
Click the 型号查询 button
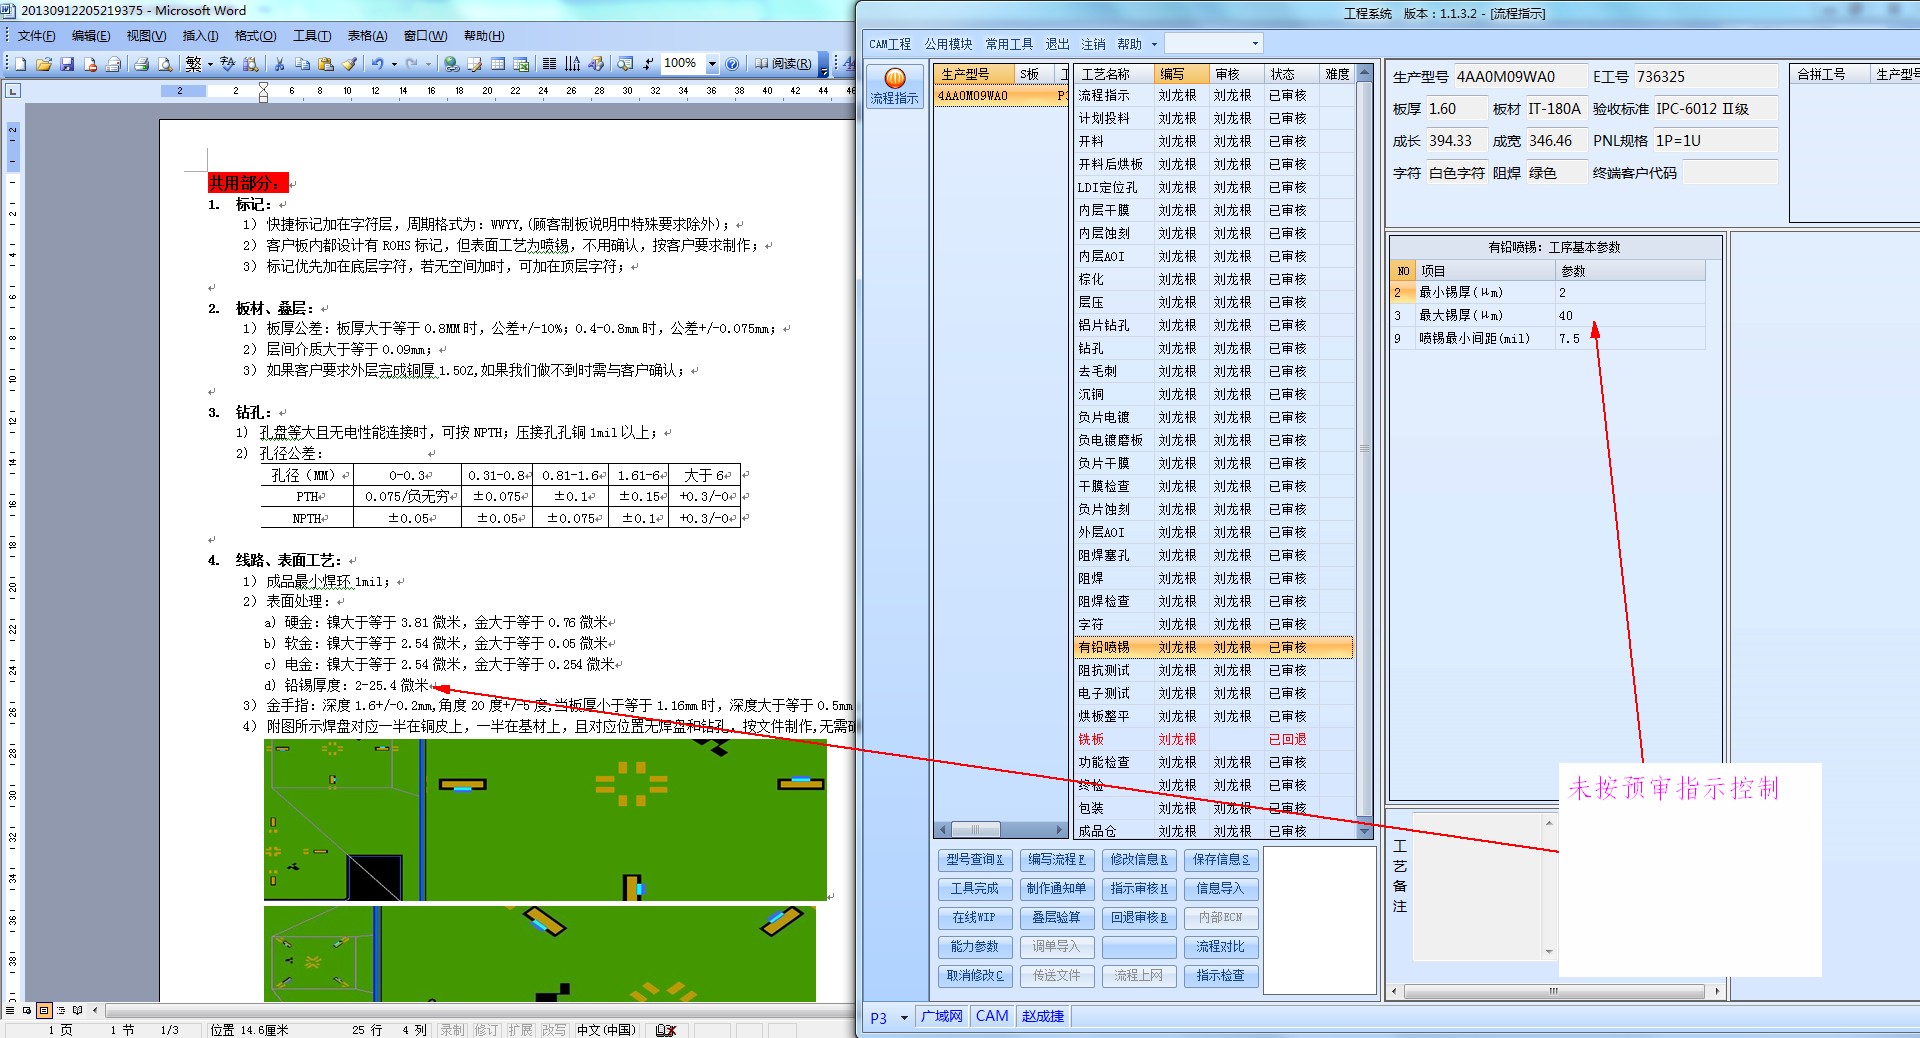click(975, 860)
